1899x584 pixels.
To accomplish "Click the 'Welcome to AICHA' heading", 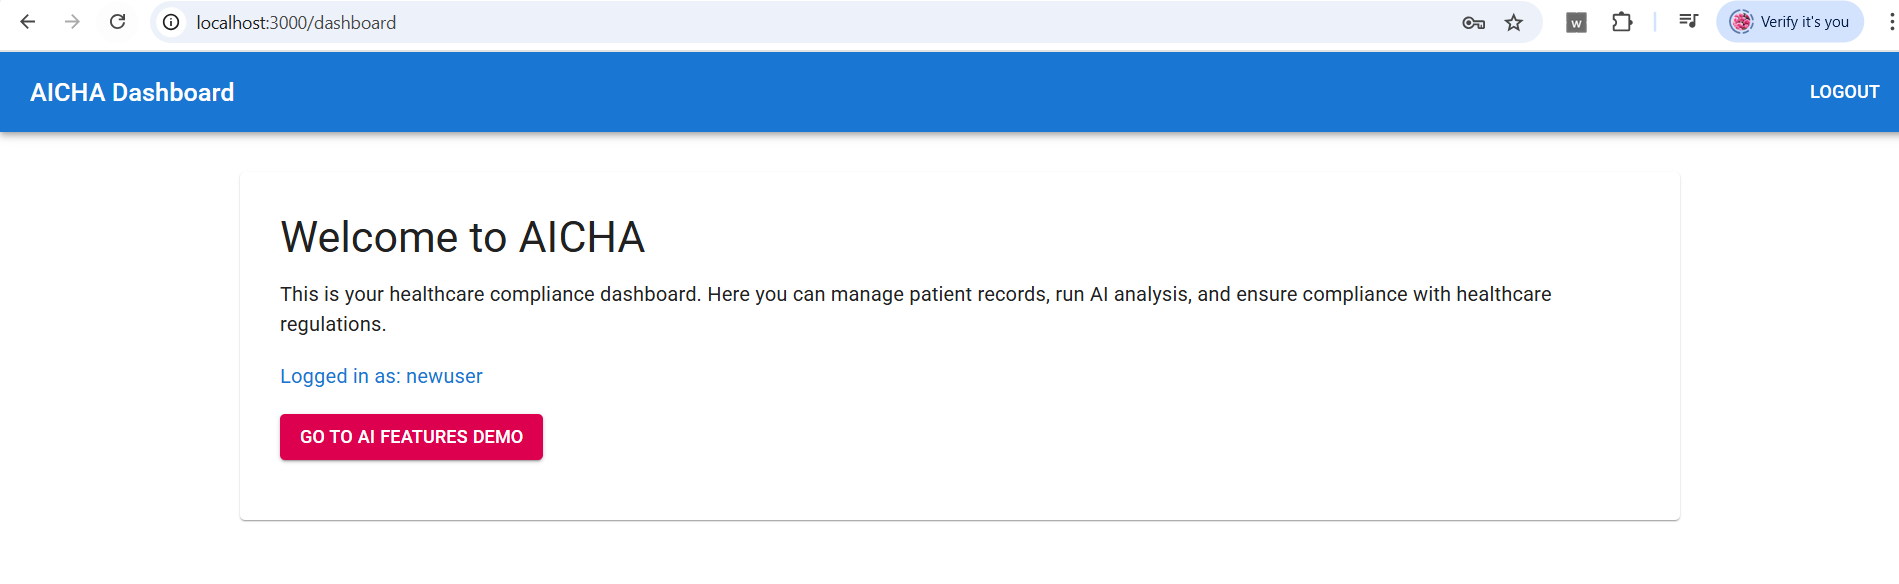I will 462,237.
